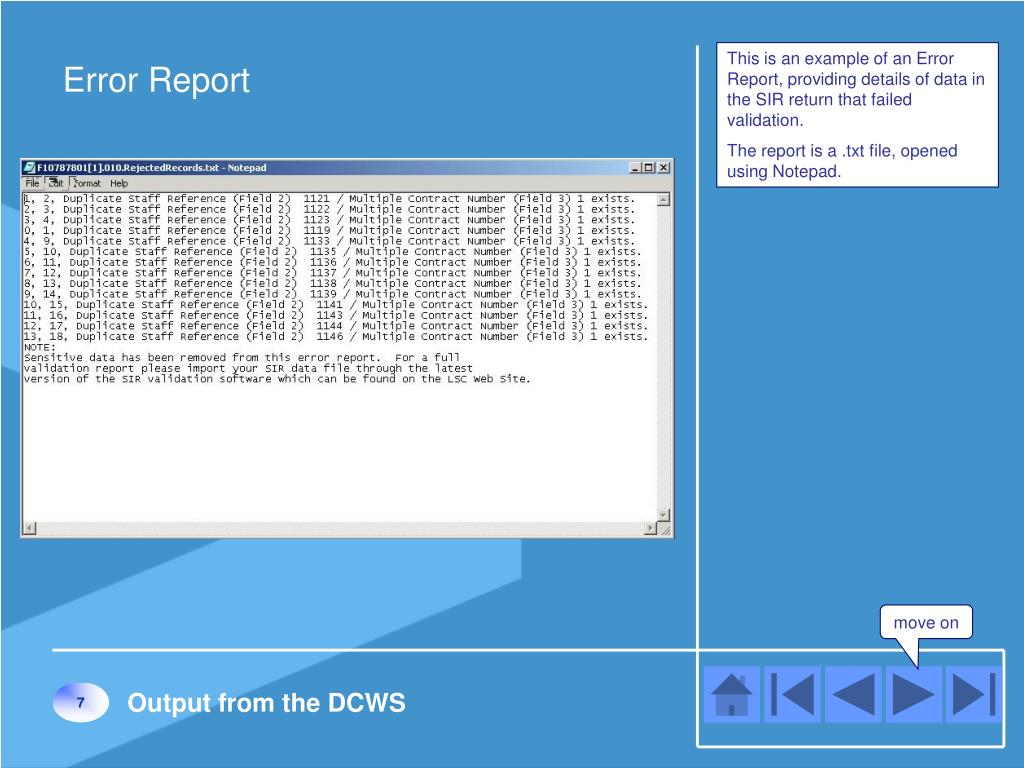Click 'Sensitive data has been removed' line

242,357
